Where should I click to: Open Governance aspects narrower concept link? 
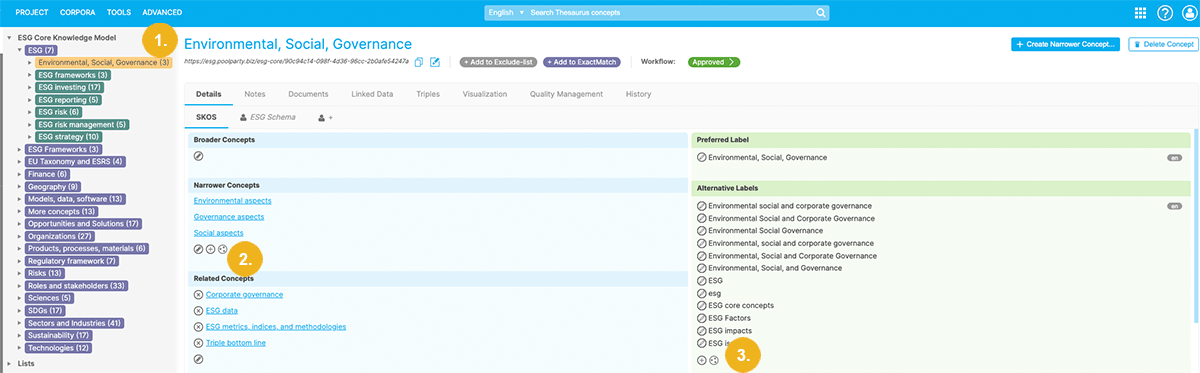(x=228, y=217)
